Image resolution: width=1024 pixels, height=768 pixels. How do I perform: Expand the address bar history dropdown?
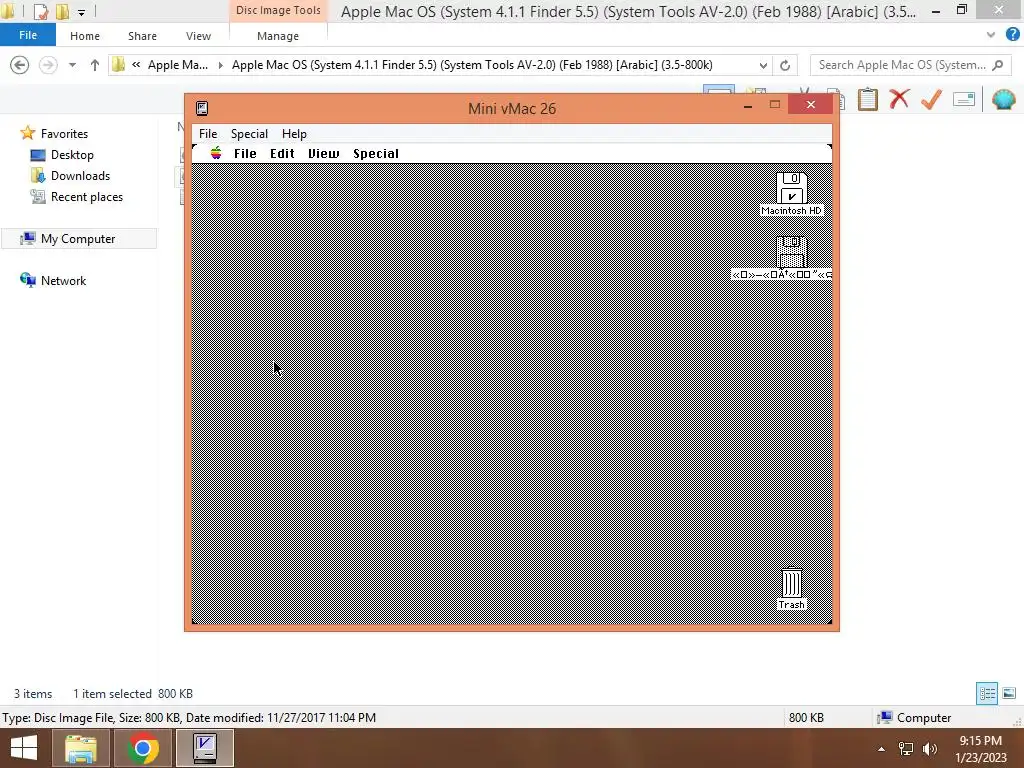pyautogui.click(x=763, y=65)
